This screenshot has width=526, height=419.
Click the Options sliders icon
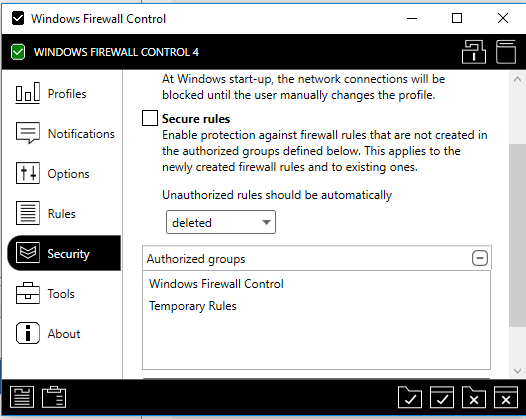[28, 173]
